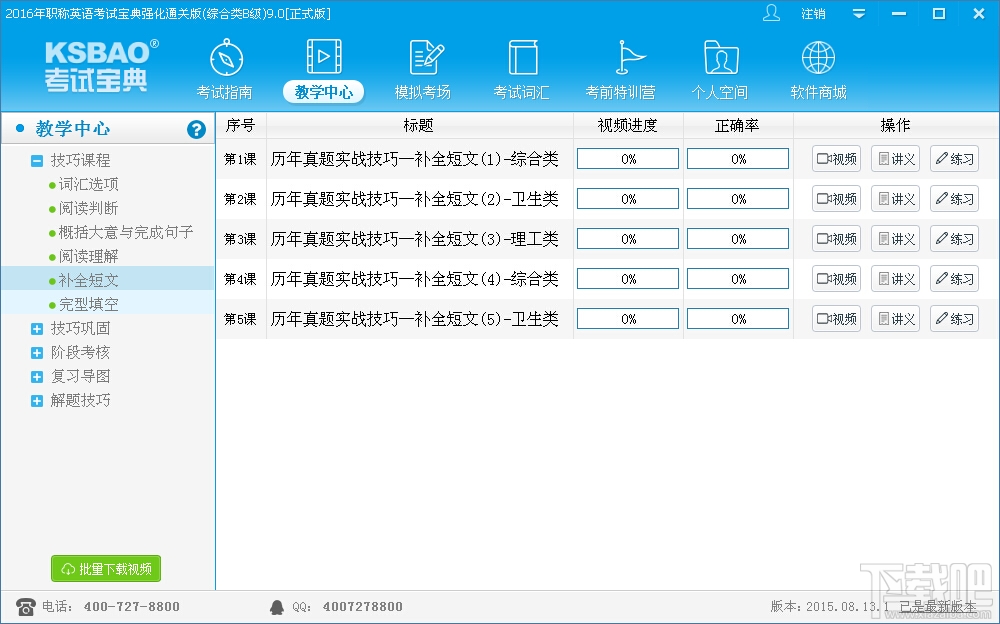Open the title bar dropdown menu arrow

[x=859, y=13]
